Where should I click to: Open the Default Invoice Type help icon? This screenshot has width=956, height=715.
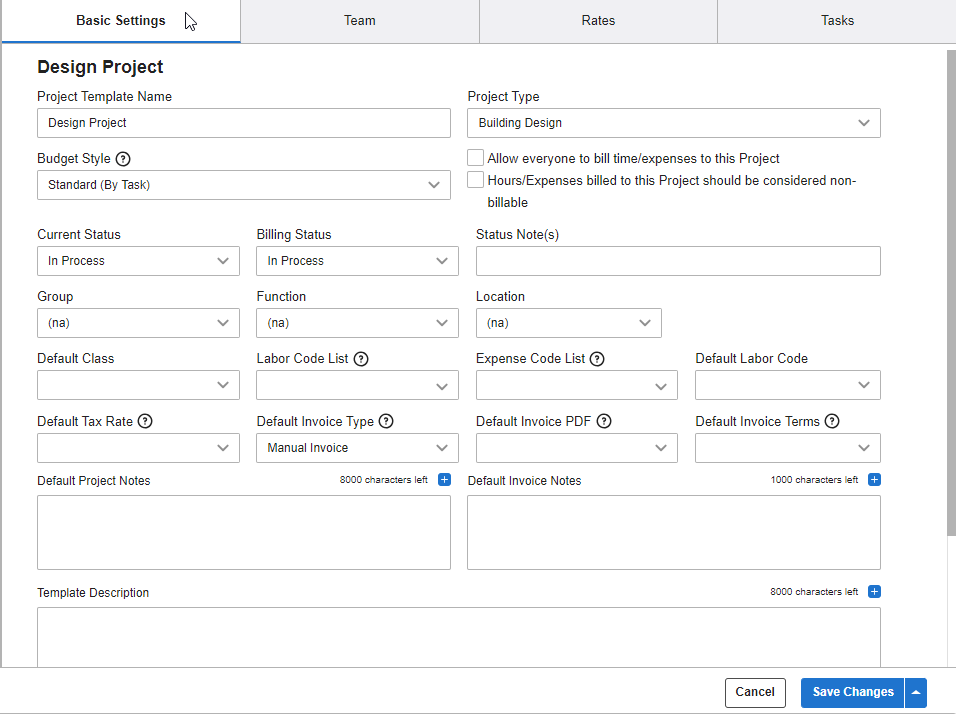(x=387, y=421)
